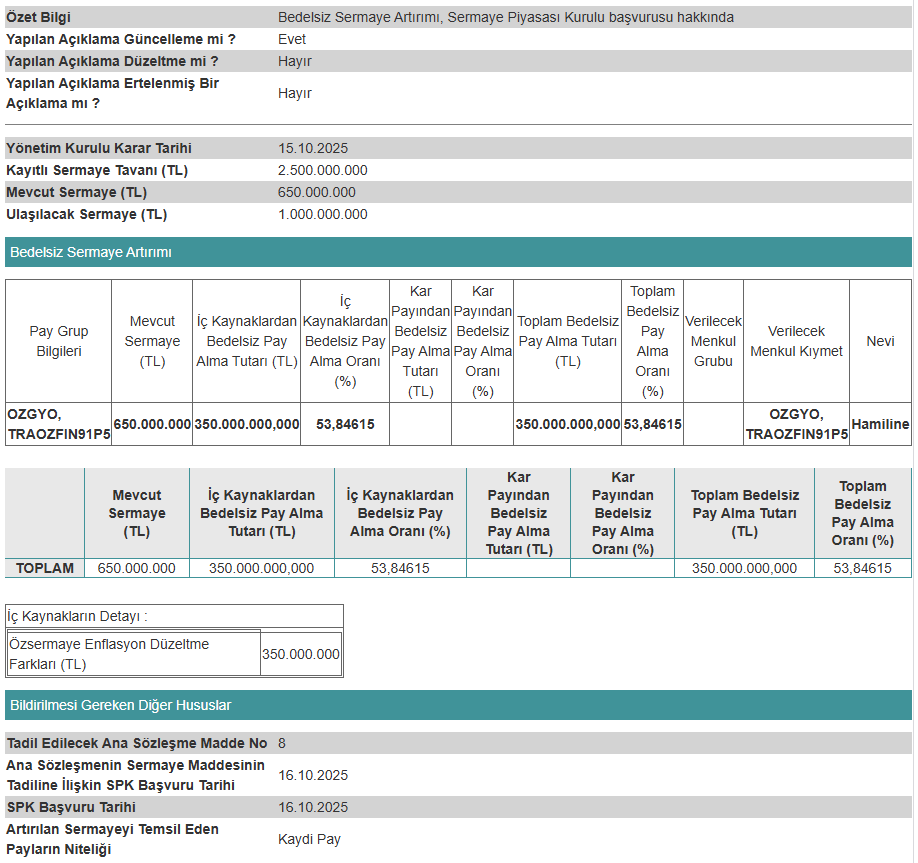Select the Yönetim Kurulu Karar Tarihi label
The image size is (918, 863).
click(98, 148)
